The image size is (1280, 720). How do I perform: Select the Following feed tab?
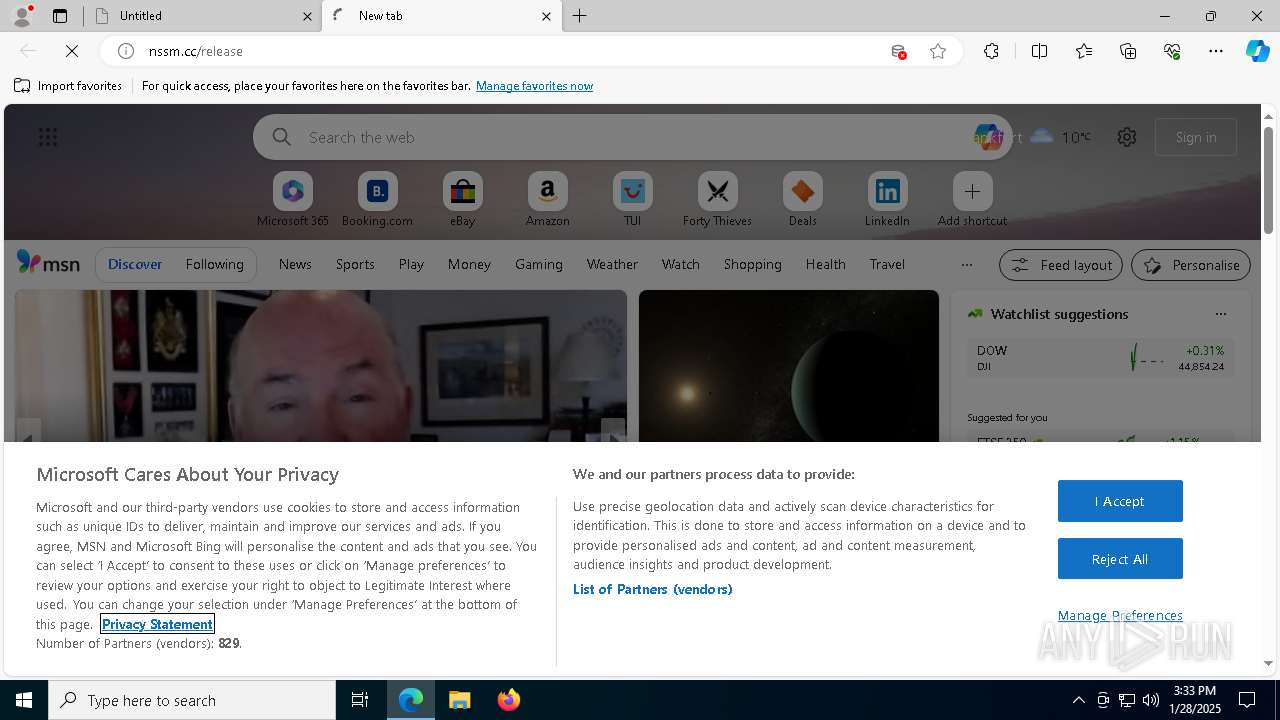(x=214, y=264)
